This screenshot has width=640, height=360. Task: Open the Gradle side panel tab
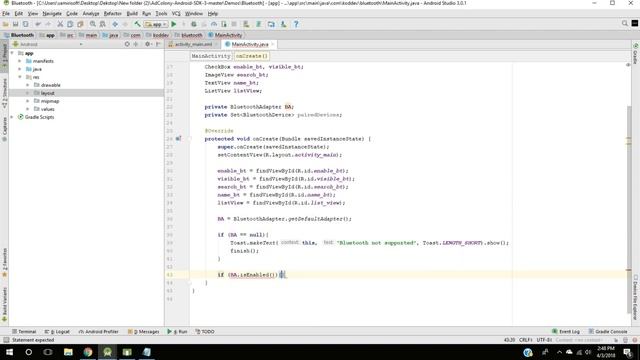pos(636,53)
